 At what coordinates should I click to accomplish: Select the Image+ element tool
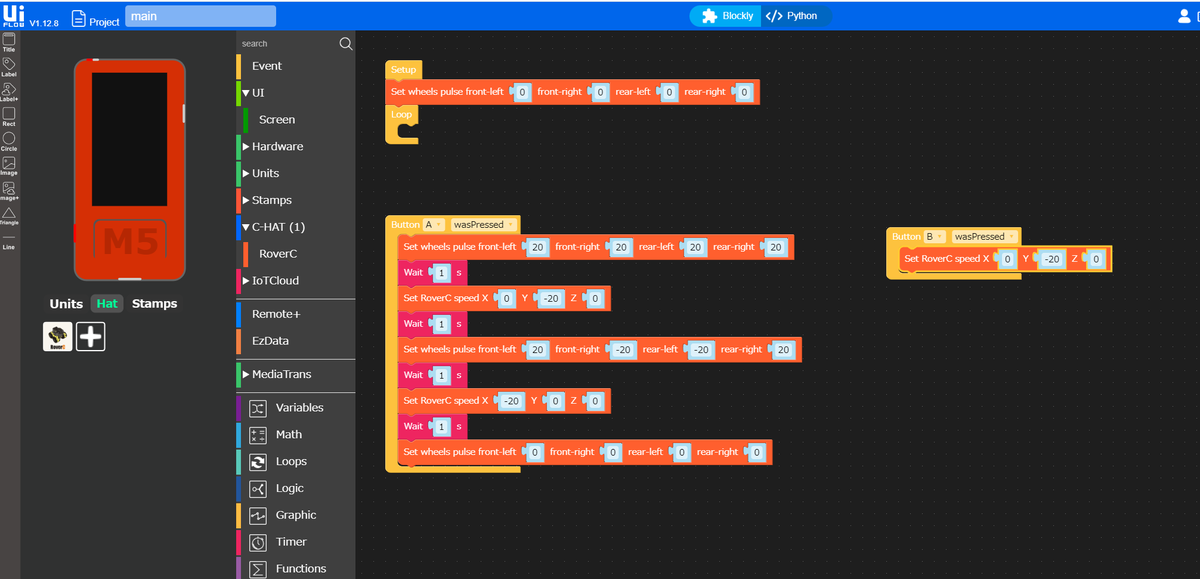pyautogui.click(x=9, y=190)
